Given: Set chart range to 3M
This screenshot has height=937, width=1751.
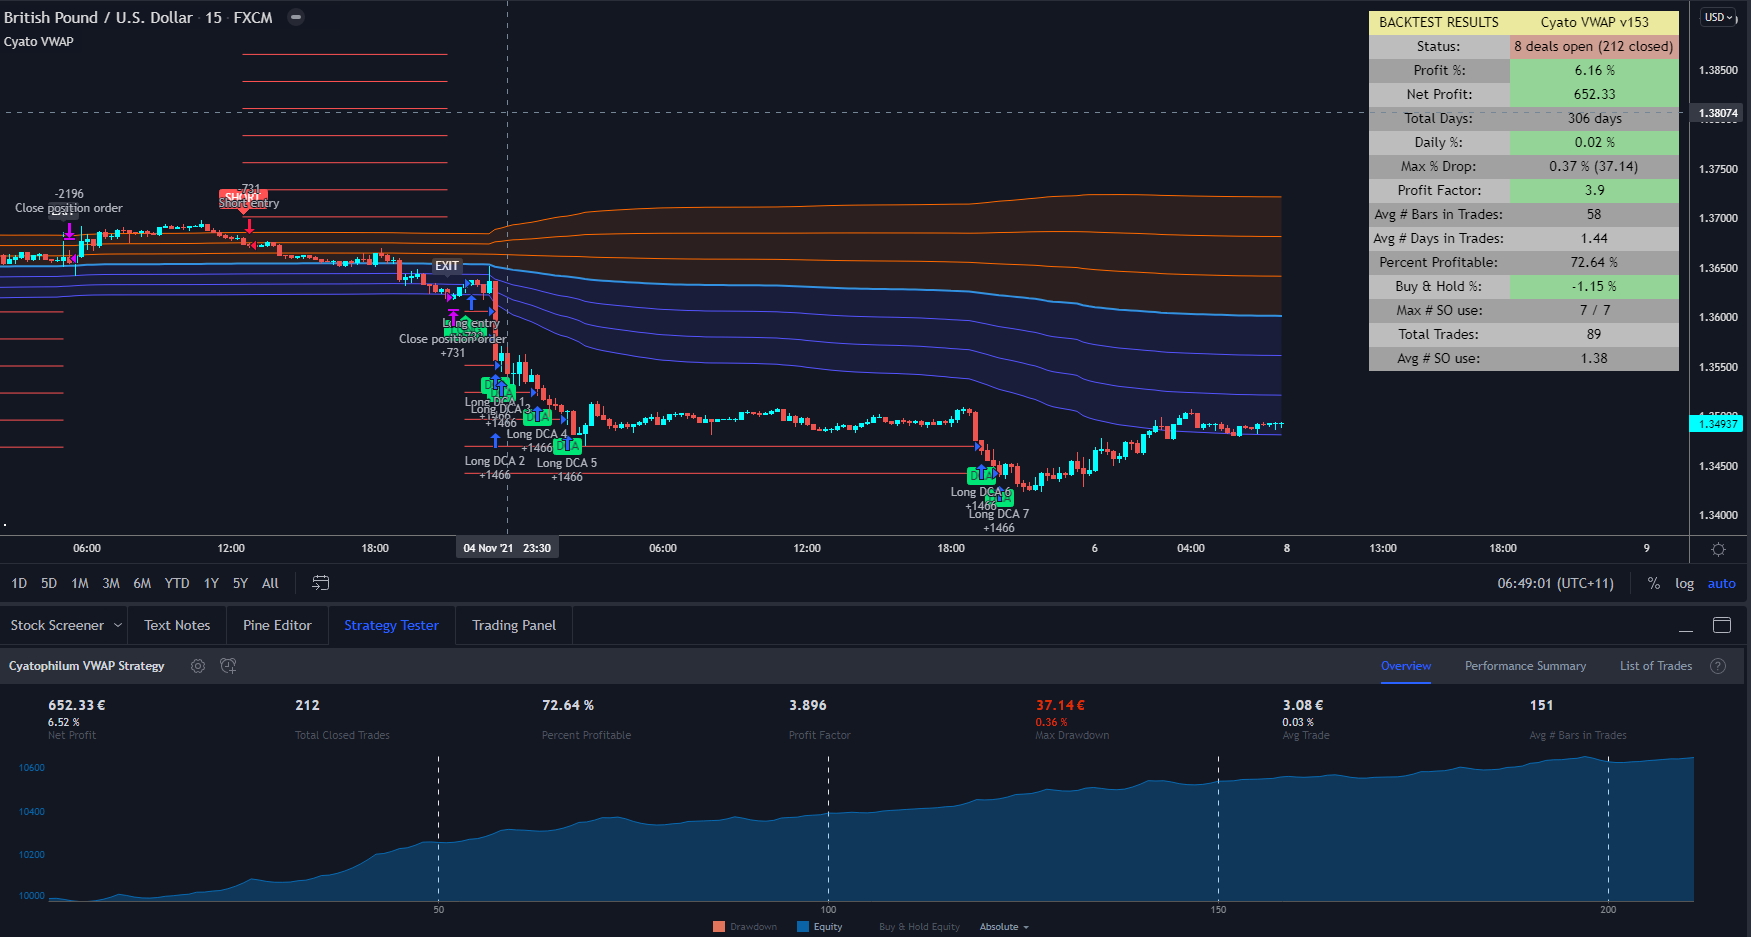Looking at the screenshot, I should (111, 584).
